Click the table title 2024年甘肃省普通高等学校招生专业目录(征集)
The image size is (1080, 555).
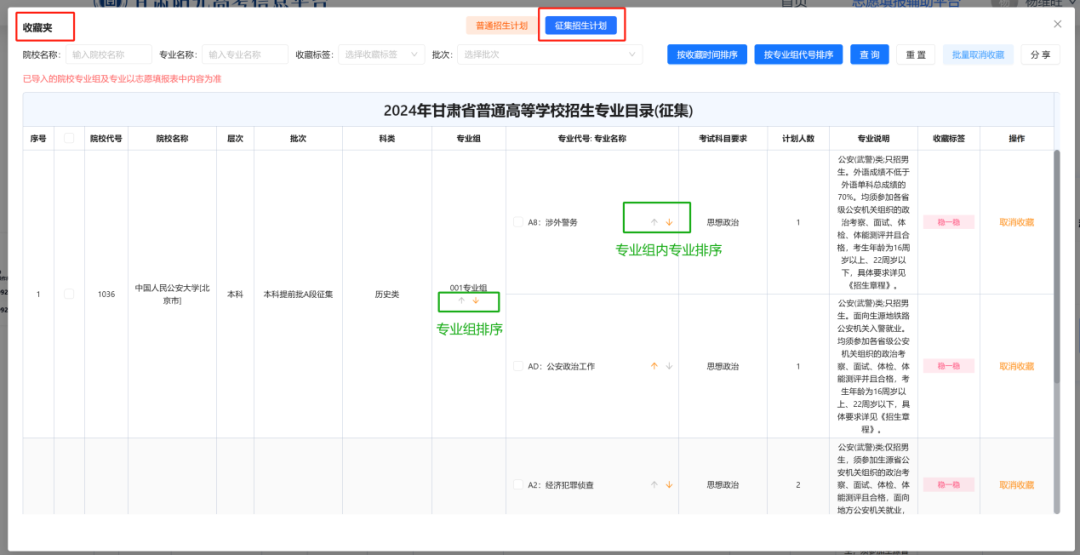[538, 110]
